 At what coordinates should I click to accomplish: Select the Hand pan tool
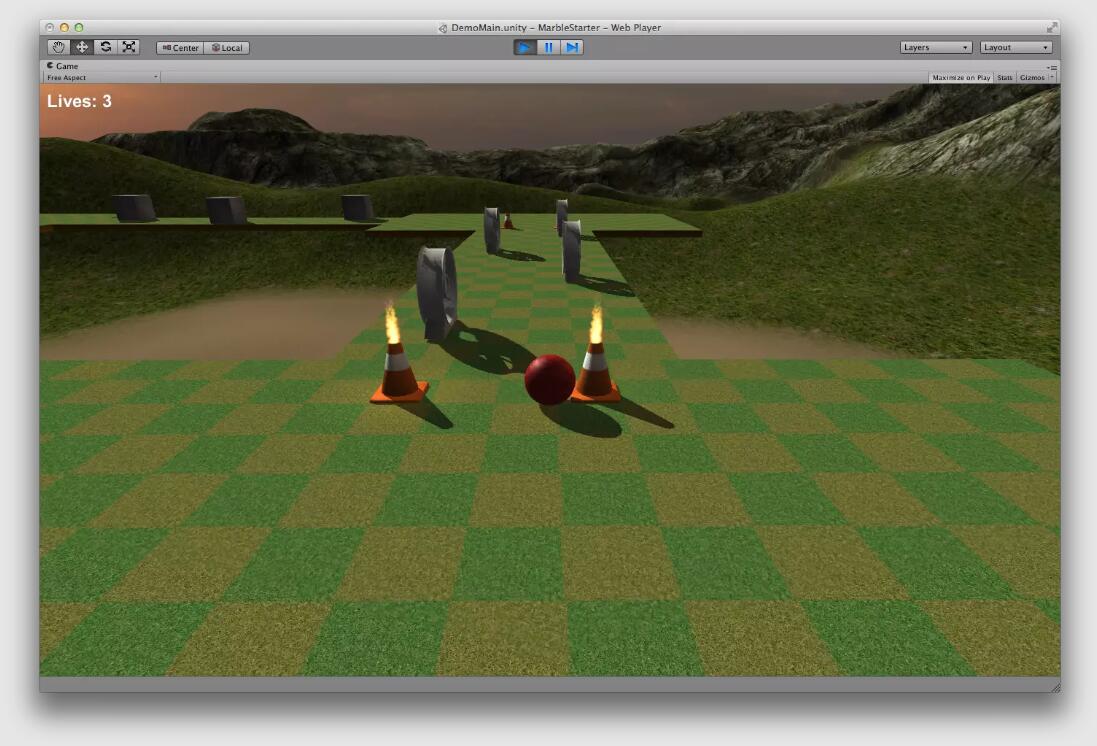(x=59, y=47)
